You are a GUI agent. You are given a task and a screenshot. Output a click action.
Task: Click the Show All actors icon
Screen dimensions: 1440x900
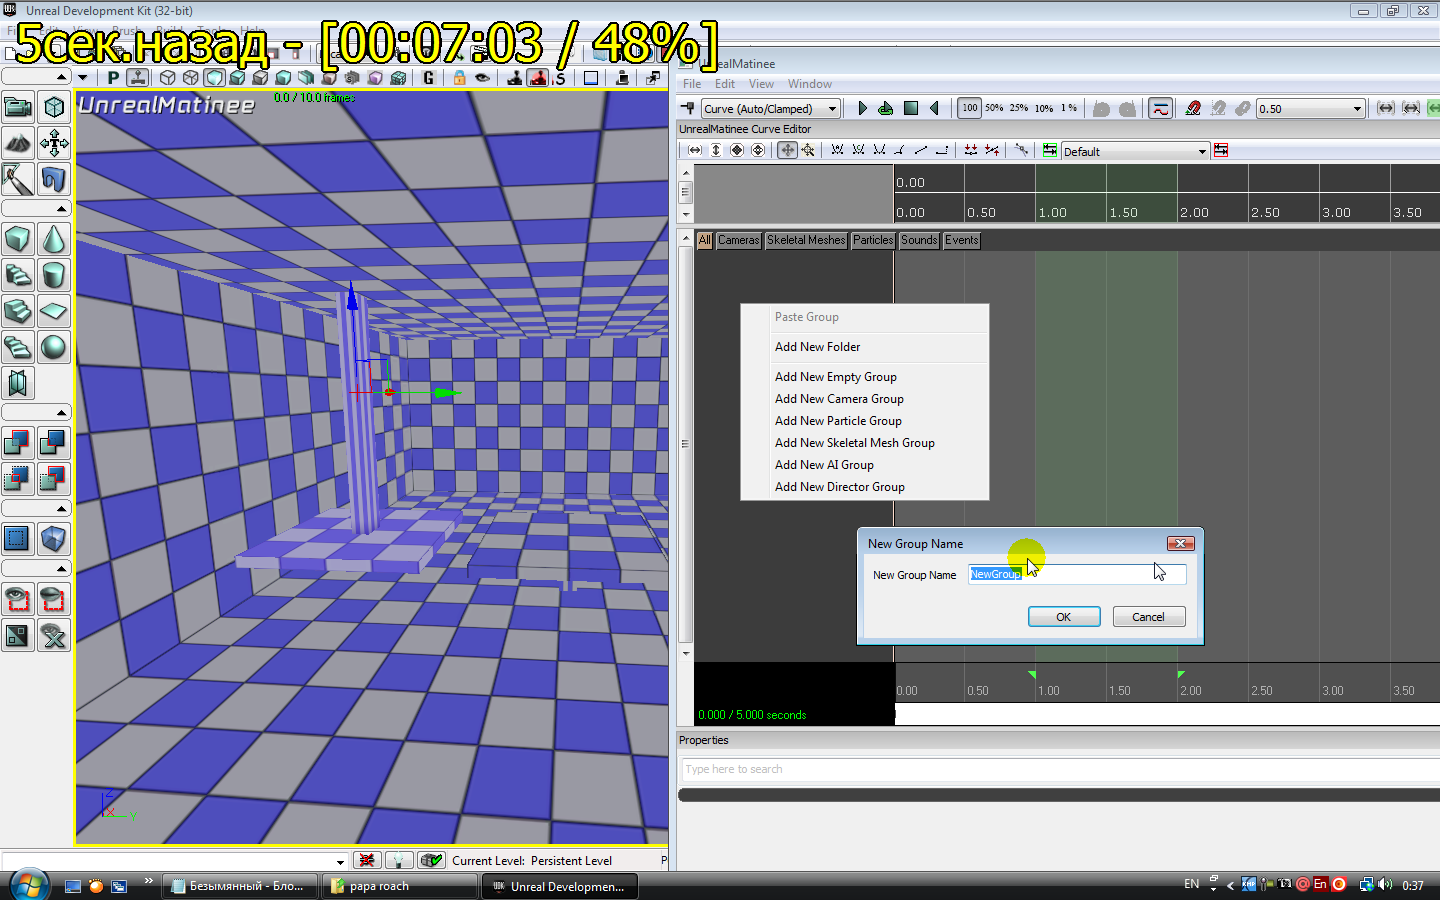[54, 635]
